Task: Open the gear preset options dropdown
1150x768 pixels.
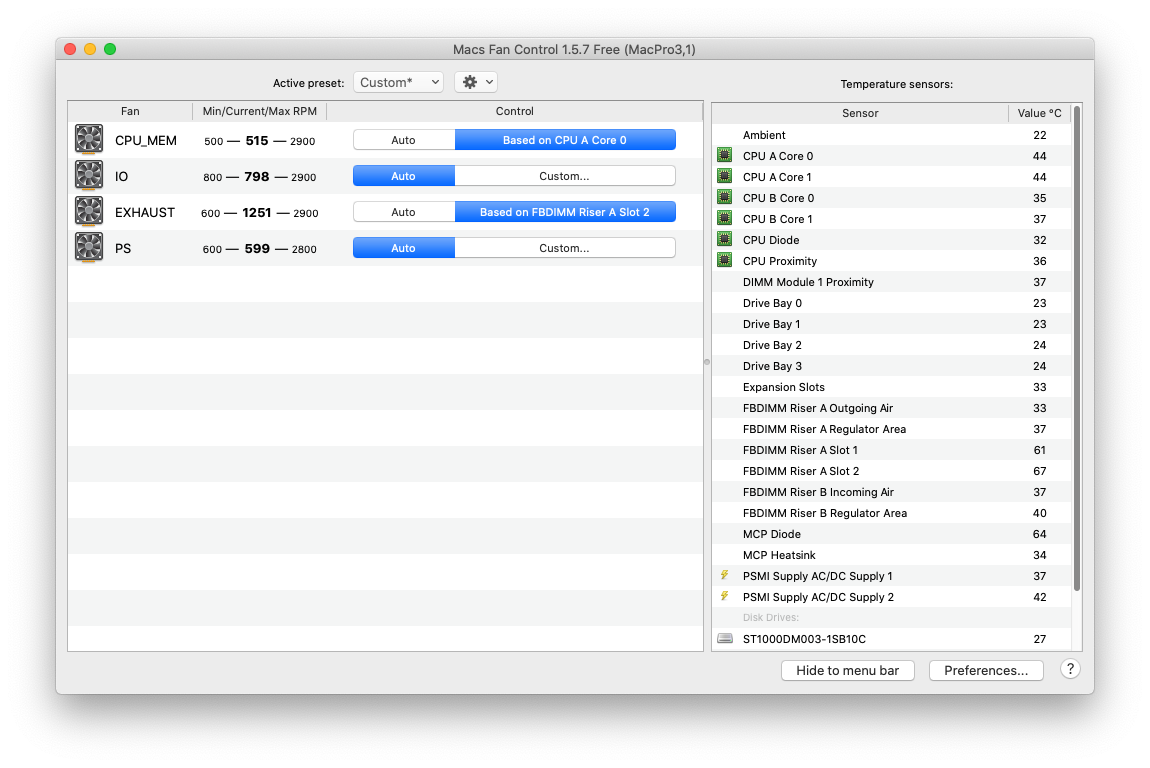Action: click(476, 82)
